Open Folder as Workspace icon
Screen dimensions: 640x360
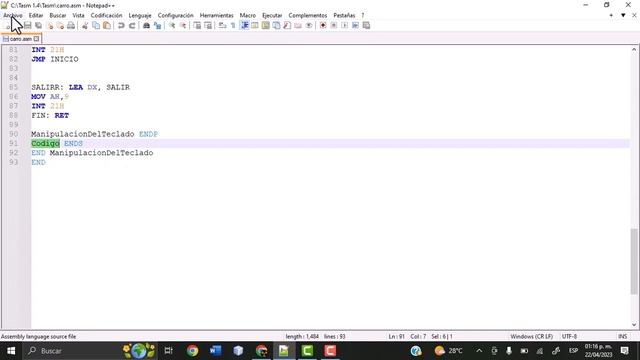coord(298,25)
